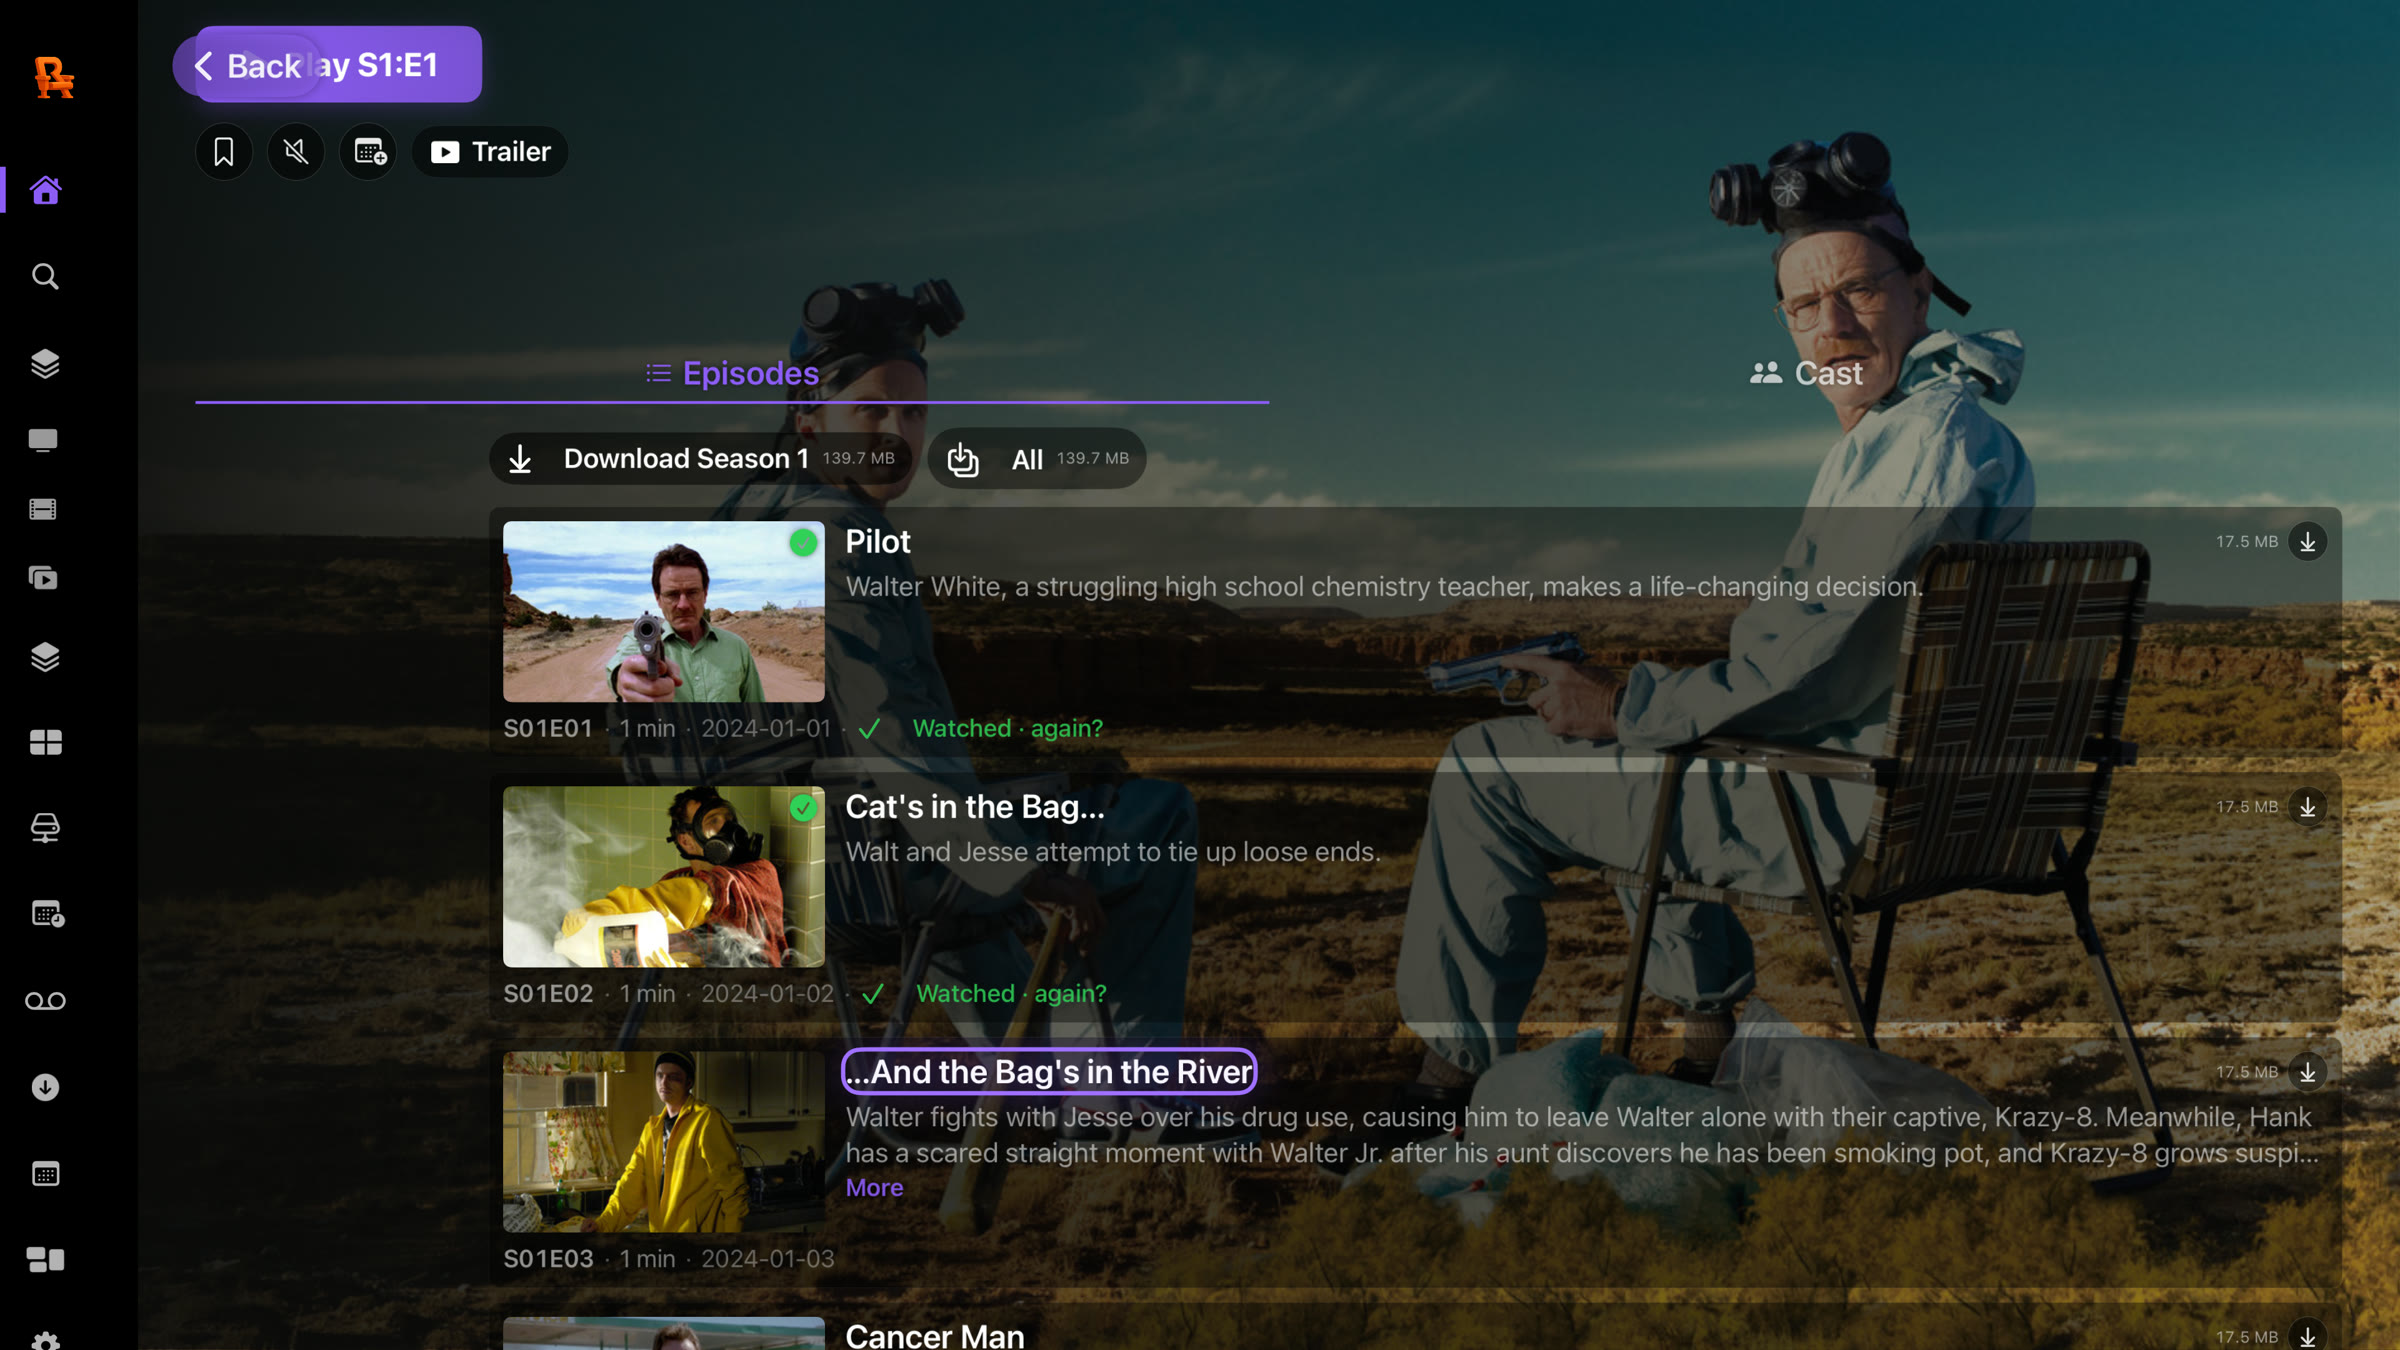The width and height of the screenshot is (2400, 1350).
Task: Open the network server sidebar icon
Action: click(45, 828)
